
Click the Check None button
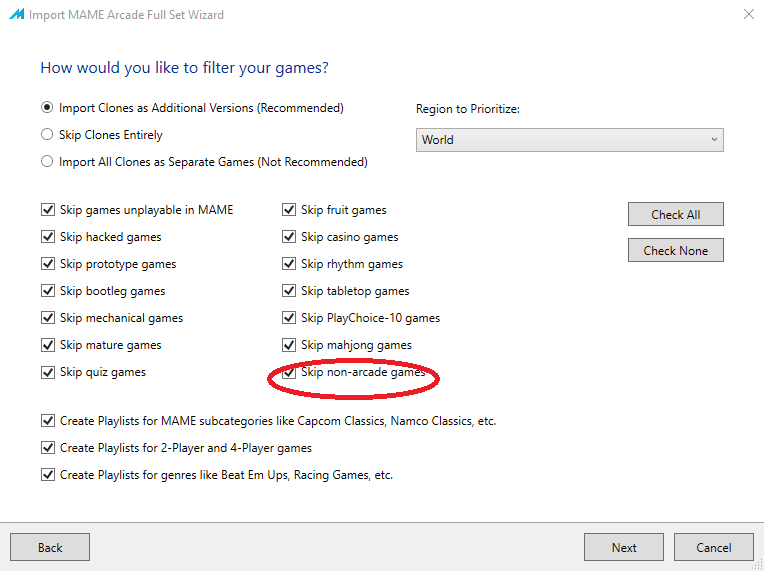click(x=676, y=250)
